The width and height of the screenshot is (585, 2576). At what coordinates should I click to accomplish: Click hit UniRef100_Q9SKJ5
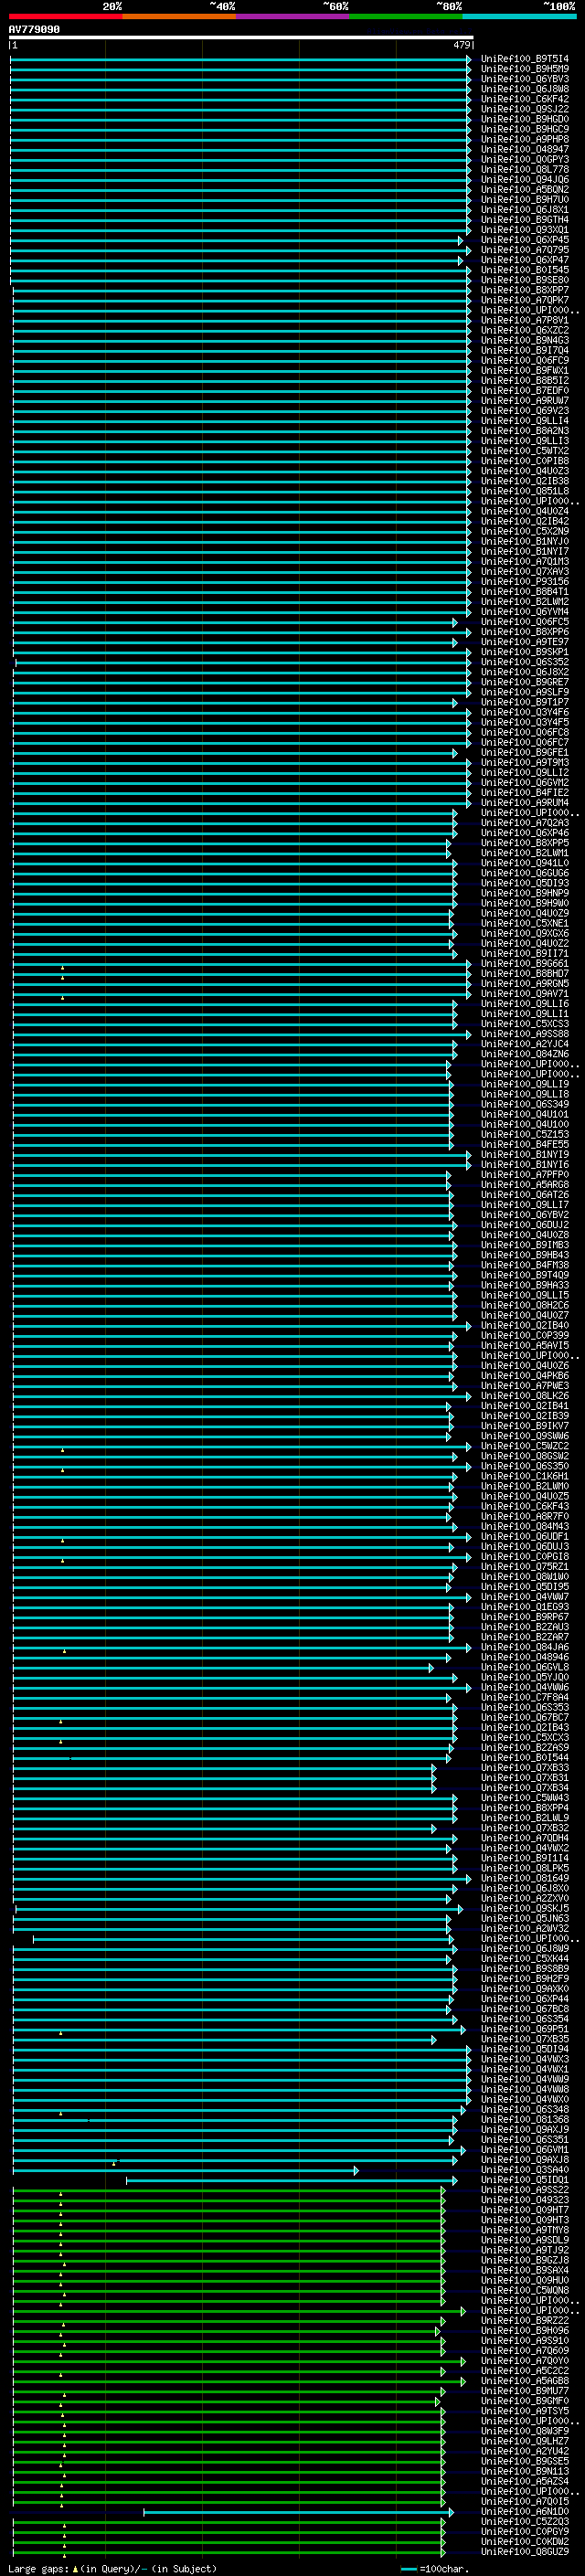[524, 1908]
